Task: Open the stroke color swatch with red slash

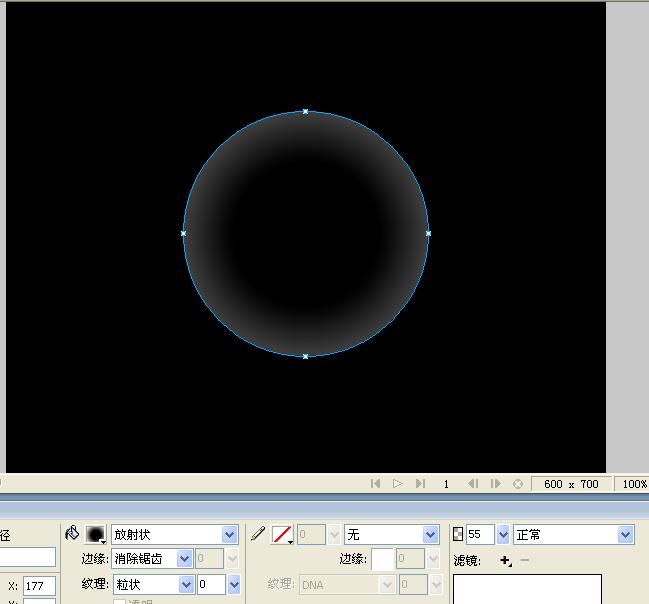Action: [x=282, y=534]
